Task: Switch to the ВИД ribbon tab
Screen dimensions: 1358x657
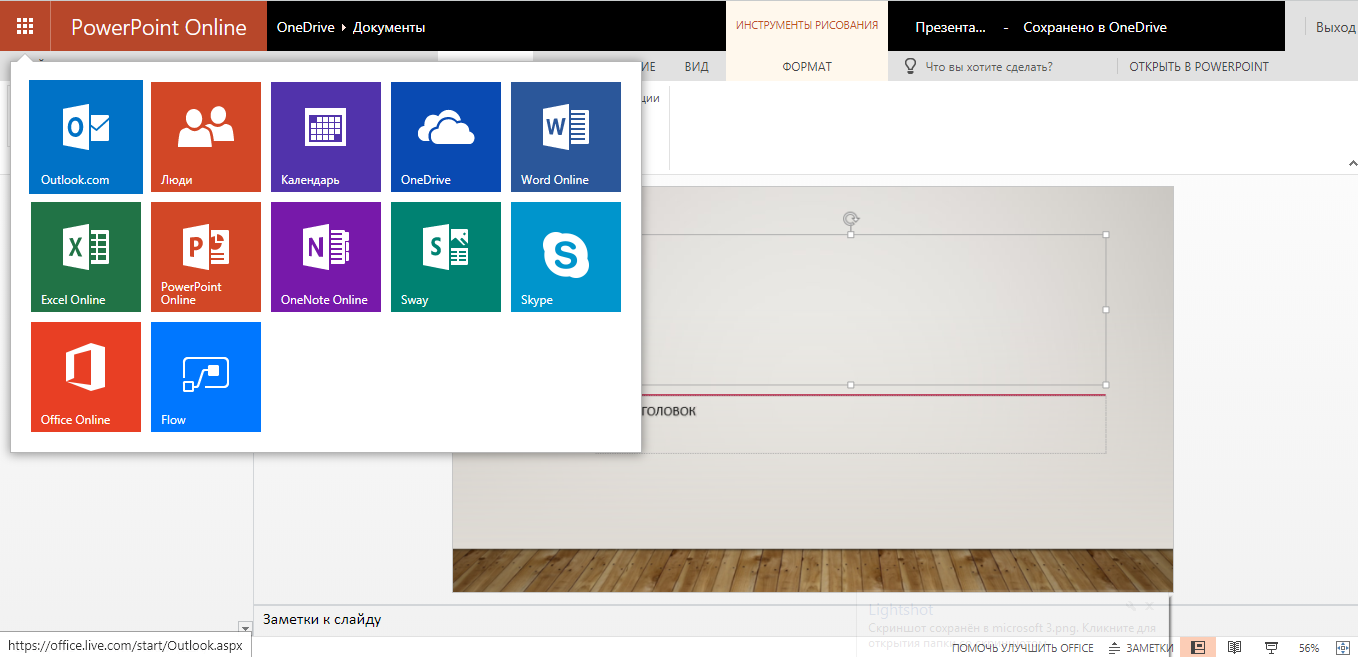Action: pyautogui.click(x=696, y=66)
